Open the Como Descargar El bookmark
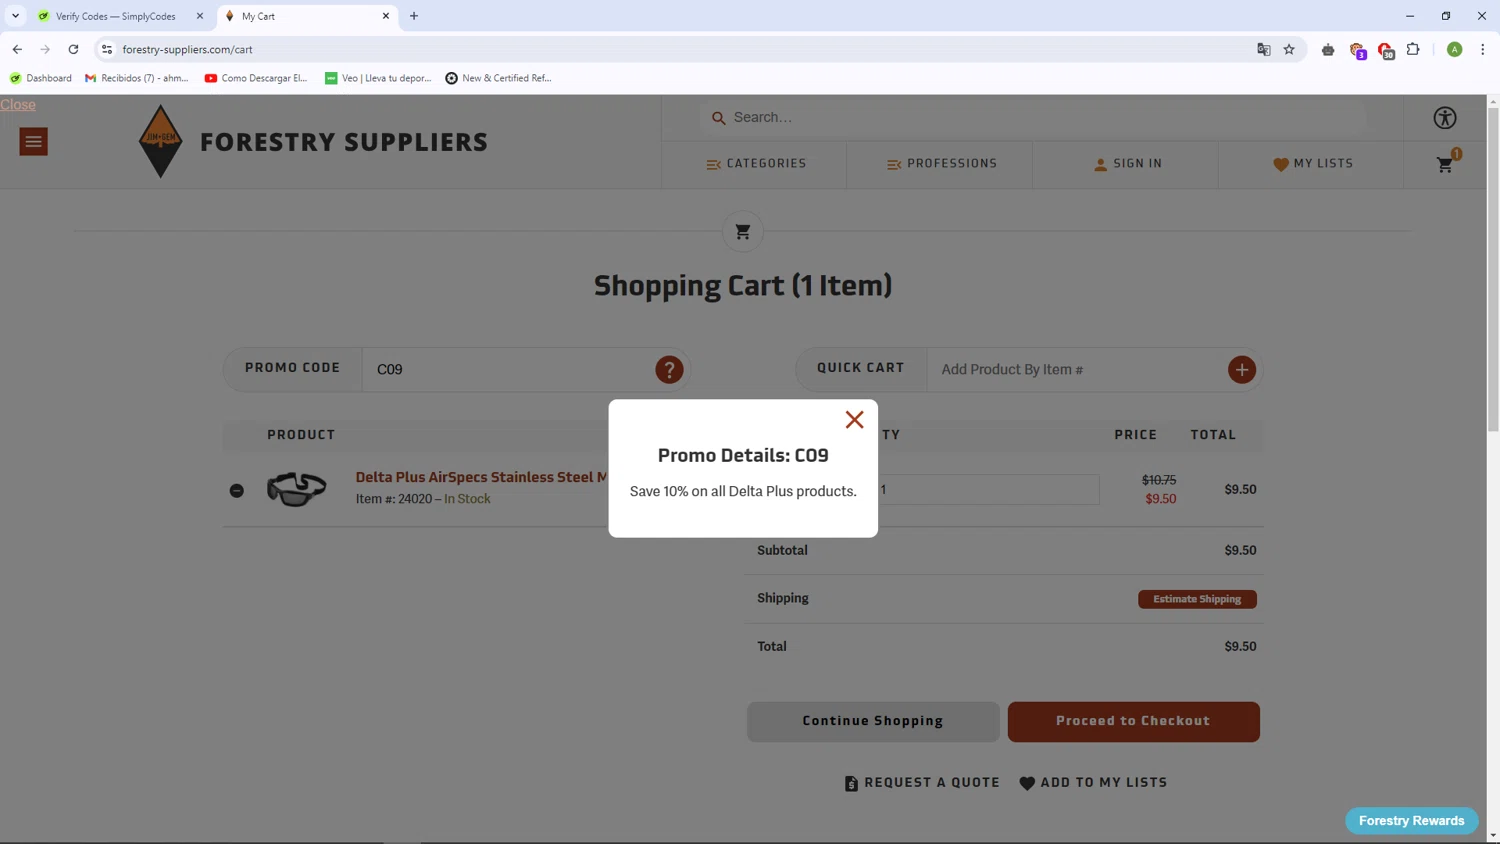Screen dimensions: 1500x844 pyautogui.click(x=256, y=78)
